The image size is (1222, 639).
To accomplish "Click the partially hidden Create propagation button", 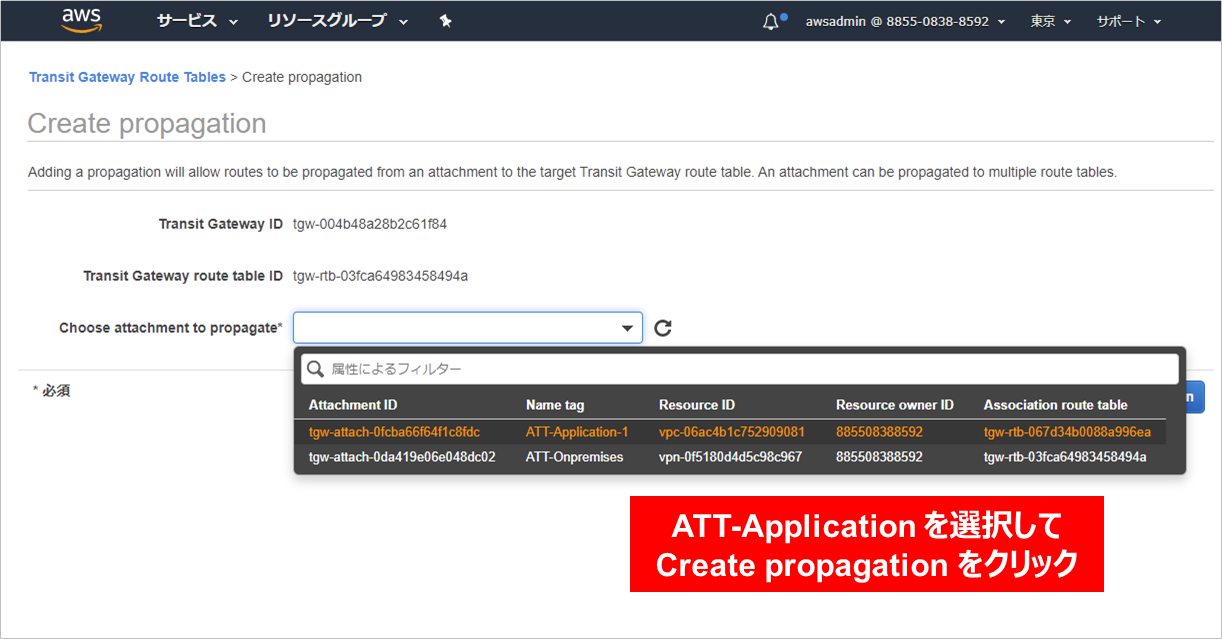I will coord(1195,397).
